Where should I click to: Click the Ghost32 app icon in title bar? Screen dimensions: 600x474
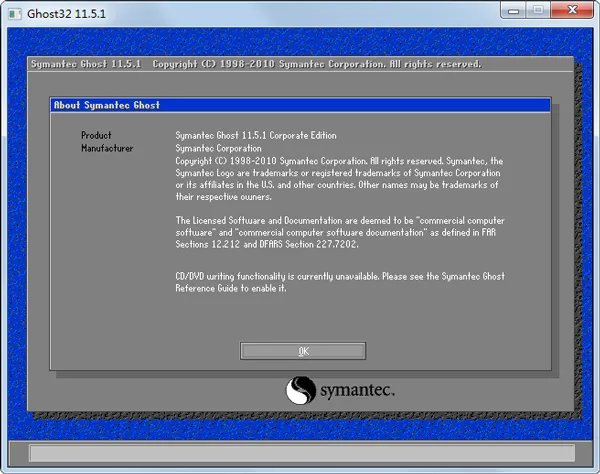(x=13, y=14)
